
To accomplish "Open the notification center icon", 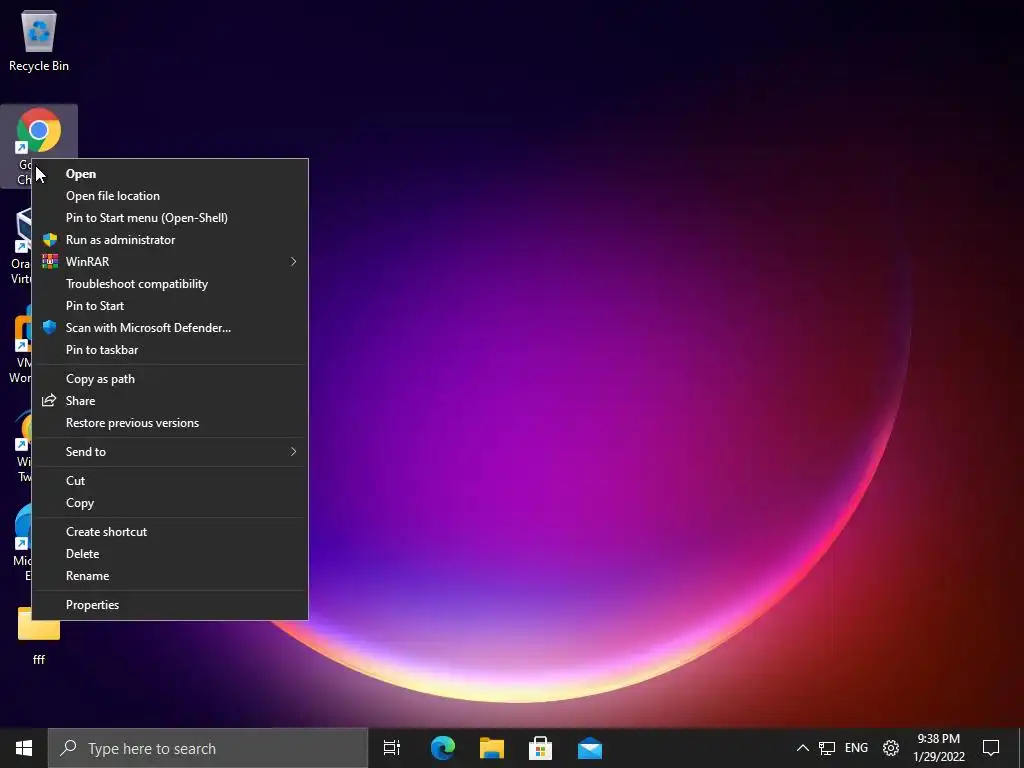I will pyautogui.click(x=991, y=748).
